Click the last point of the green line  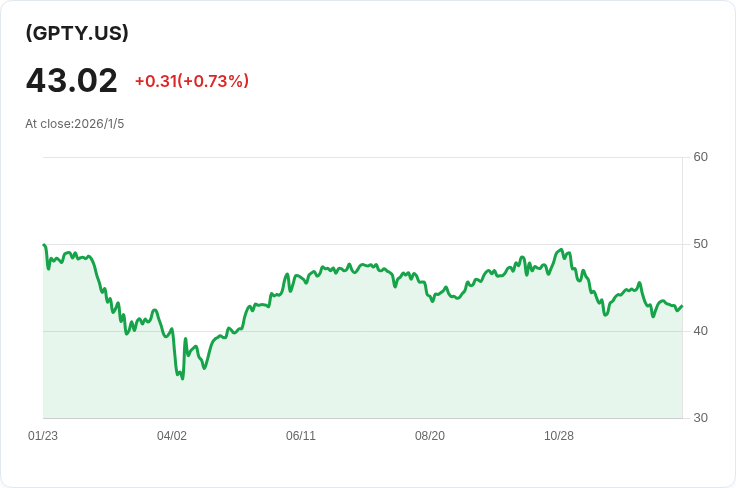[681, 306]
